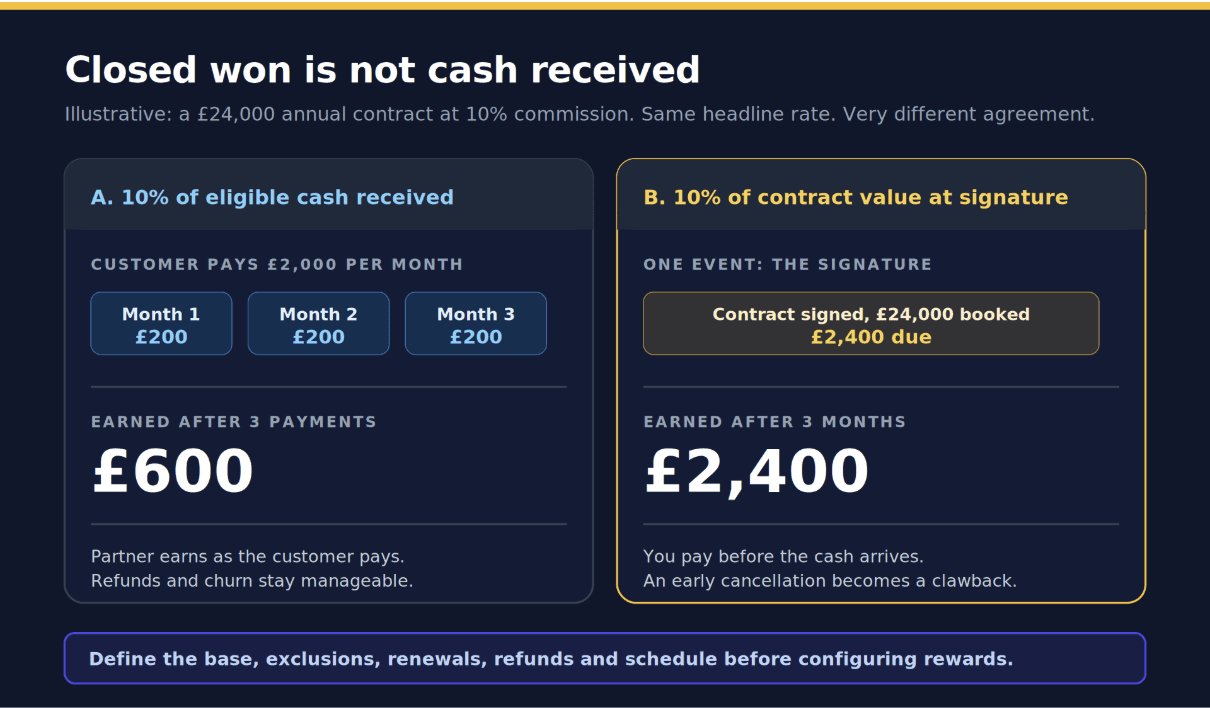Click 'You pay before the cash arrives' text
Viewport: 1210px width, 708px height.
click(783, 556)
